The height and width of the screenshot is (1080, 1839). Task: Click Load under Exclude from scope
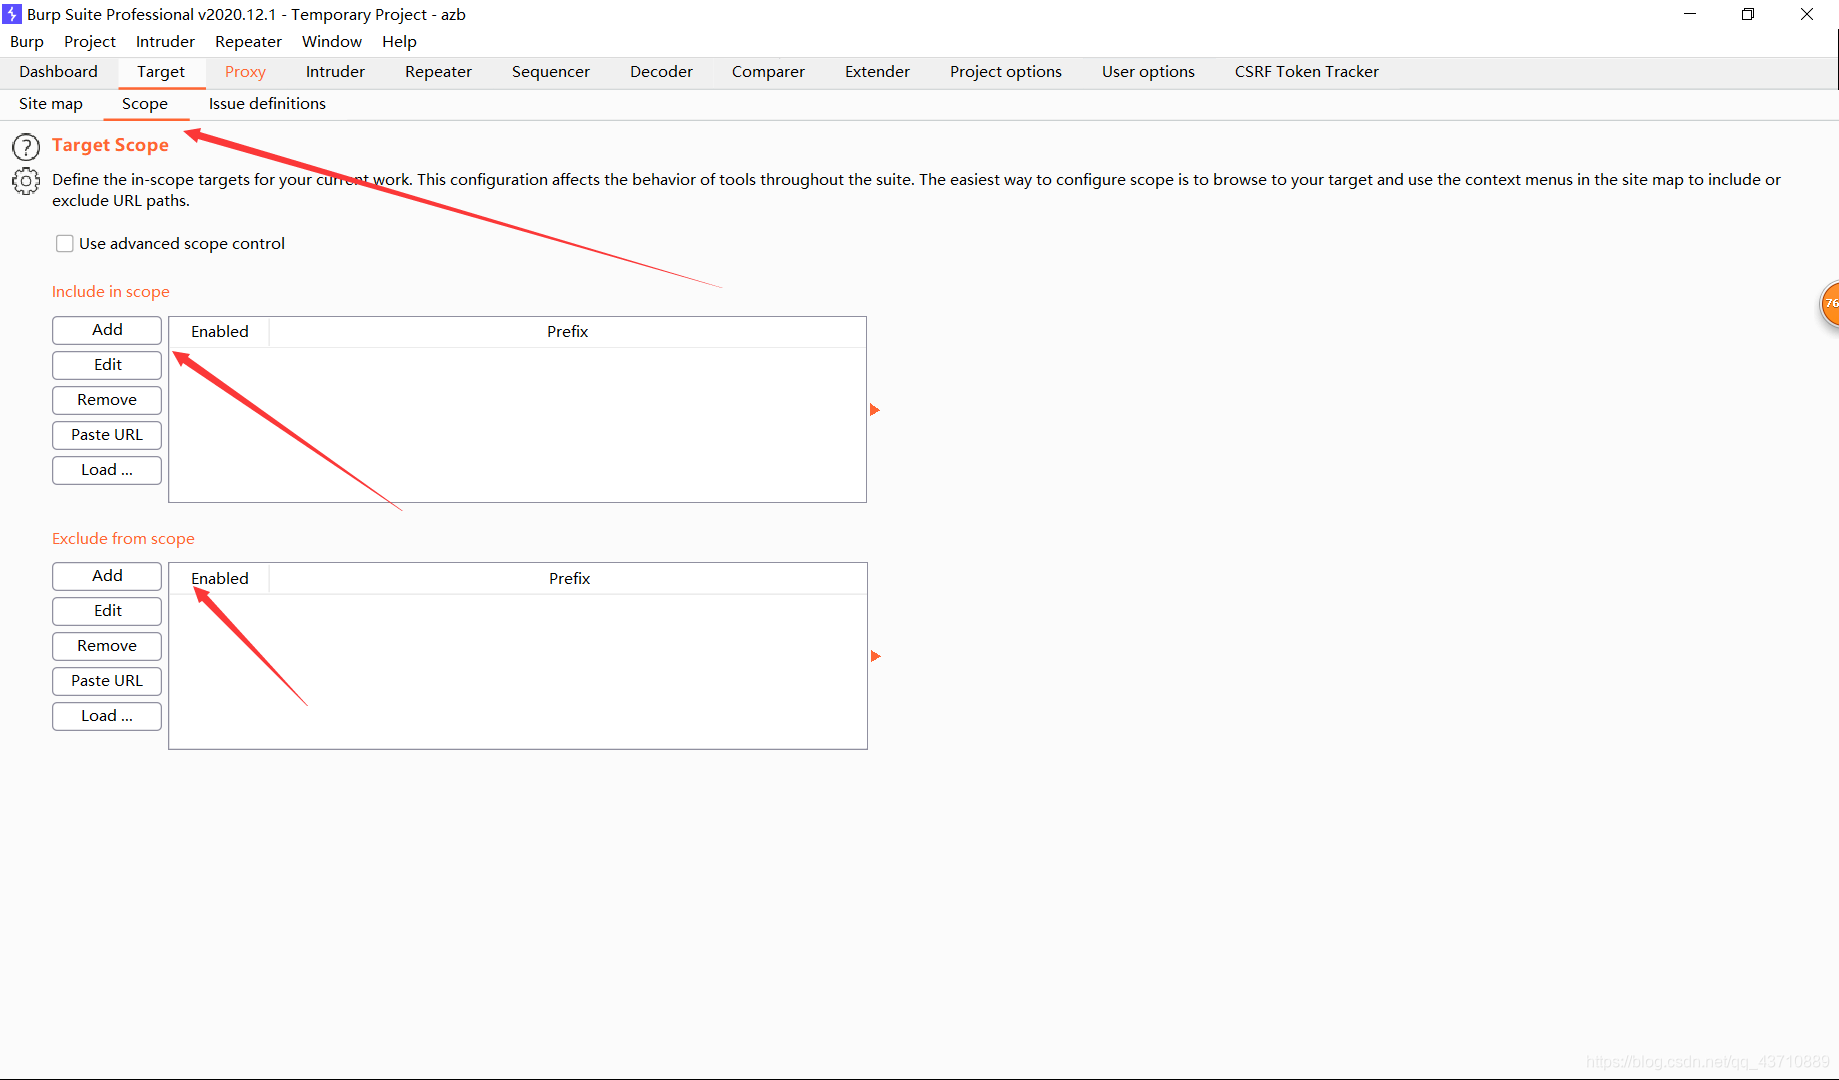pos(107,716)
